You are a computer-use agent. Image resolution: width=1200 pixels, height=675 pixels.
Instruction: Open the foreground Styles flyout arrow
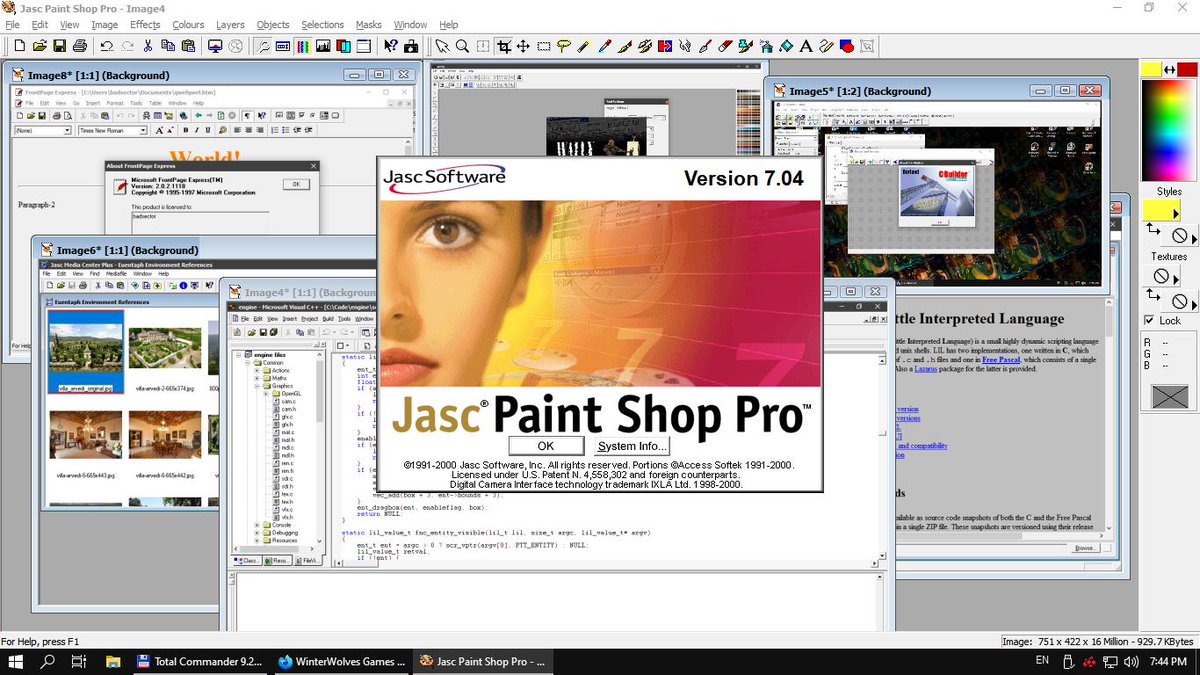[1176, 214]
